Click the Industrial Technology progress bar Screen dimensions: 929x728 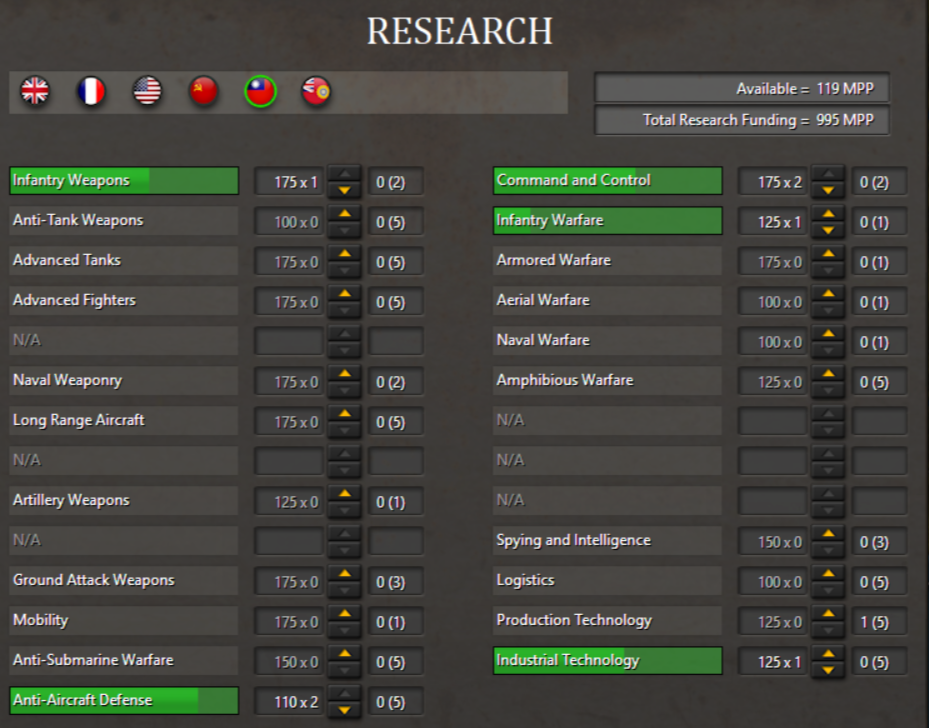click(608, 660)
